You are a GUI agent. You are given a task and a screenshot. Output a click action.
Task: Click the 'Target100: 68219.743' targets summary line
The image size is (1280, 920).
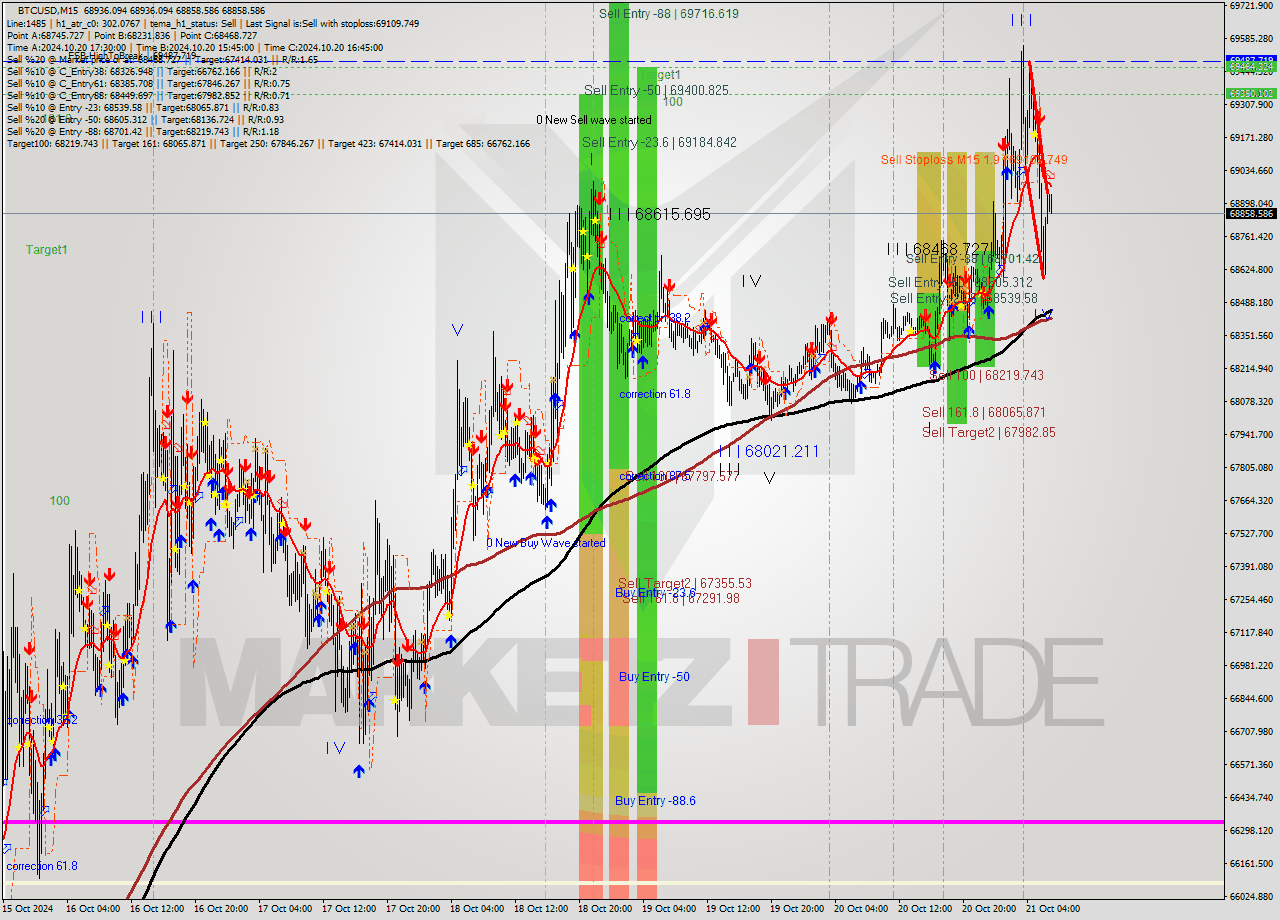(268, 143)
